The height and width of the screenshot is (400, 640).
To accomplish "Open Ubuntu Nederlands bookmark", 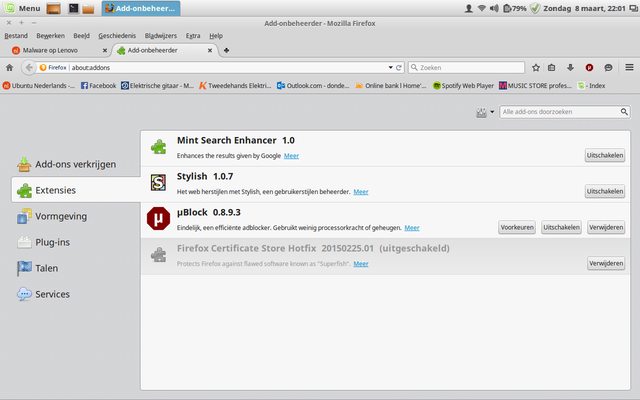I will click(x=39, y=86).
